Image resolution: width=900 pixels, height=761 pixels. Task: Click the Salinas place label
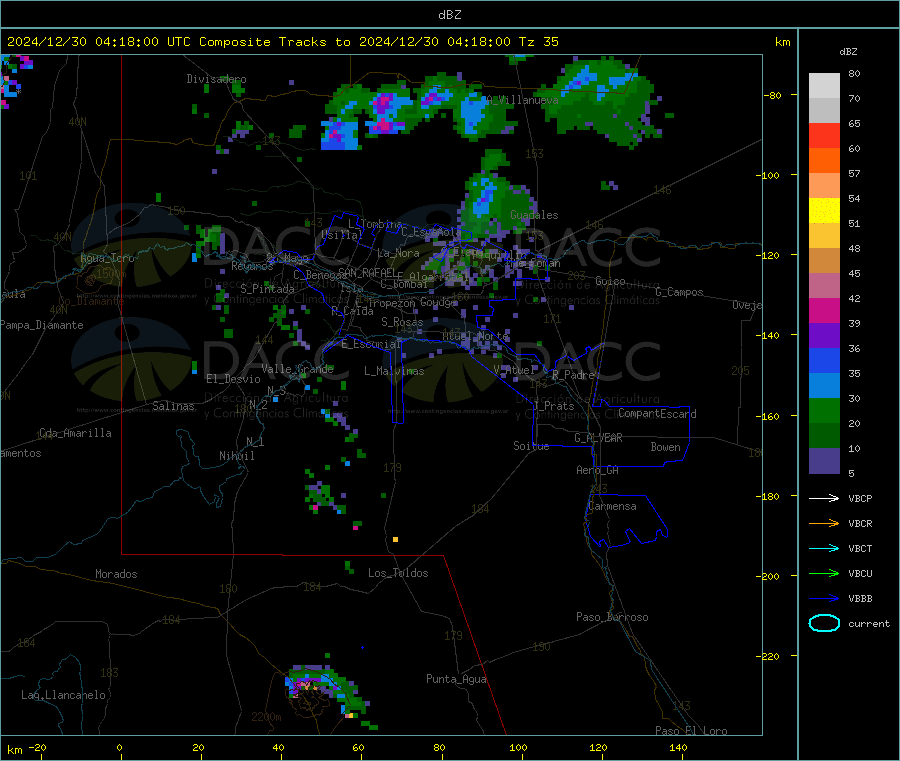tap(173, 406)
